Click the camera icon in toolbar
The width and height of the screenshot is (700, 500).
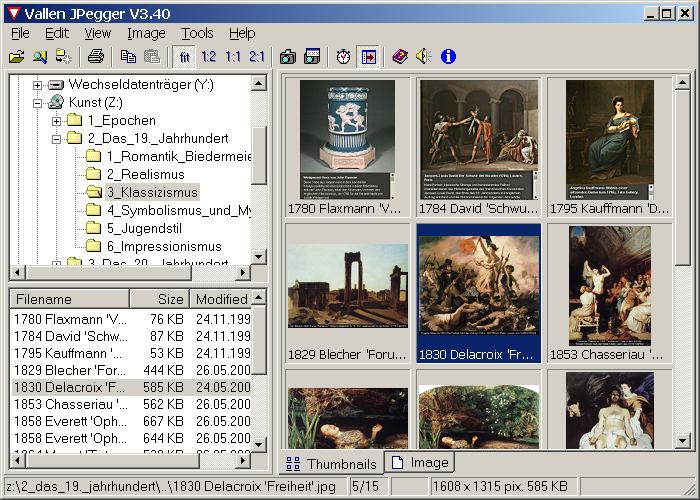pyautogui.click(x=288, y=57)
